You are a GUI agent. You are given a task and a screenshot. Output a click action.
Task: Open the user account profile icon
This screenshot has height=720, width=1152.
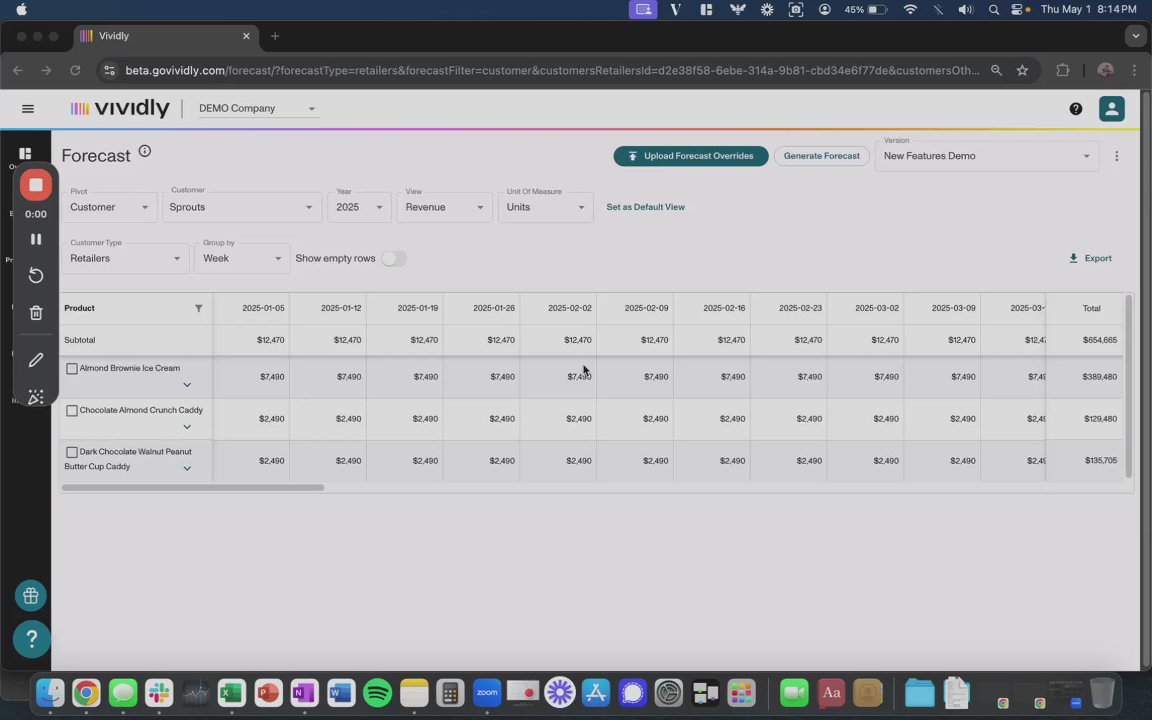coord(1112,109)
